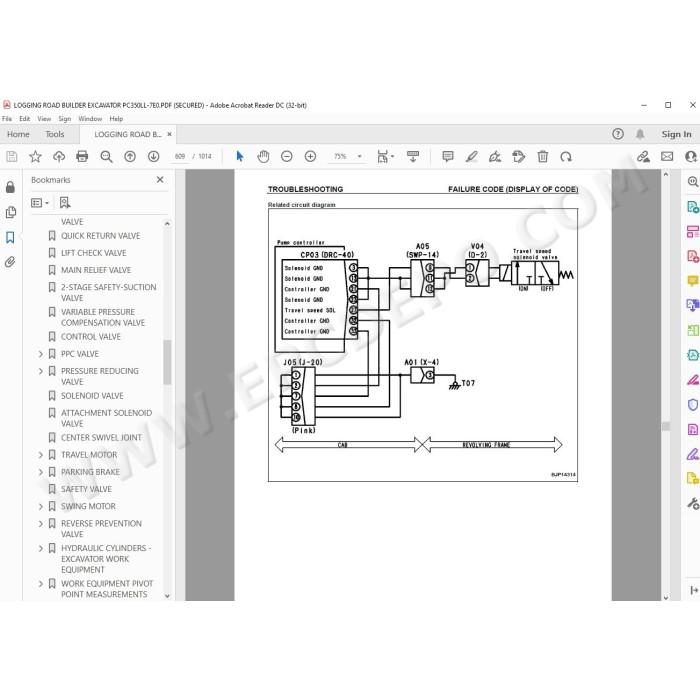Zoom in with the plus button
Image resolution: width=700 pixels, height=700 pixels.
[x=310, y=156]
